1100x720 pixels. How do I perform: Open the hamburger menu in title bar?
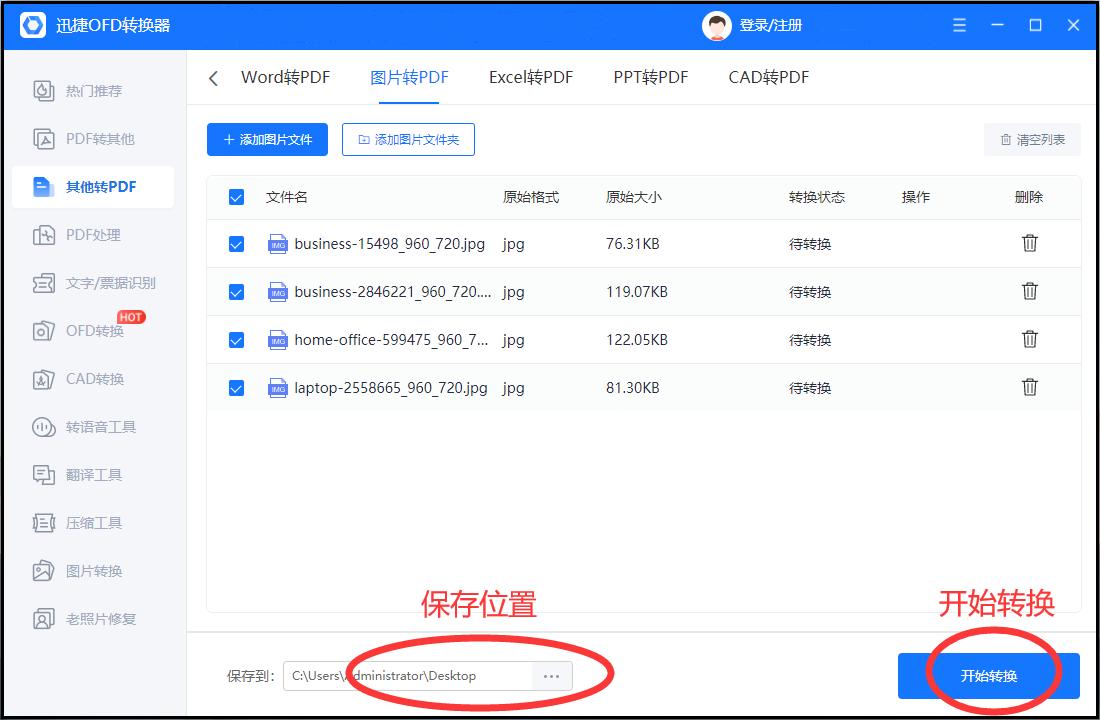pyautogui.click(x=958, y=24)
